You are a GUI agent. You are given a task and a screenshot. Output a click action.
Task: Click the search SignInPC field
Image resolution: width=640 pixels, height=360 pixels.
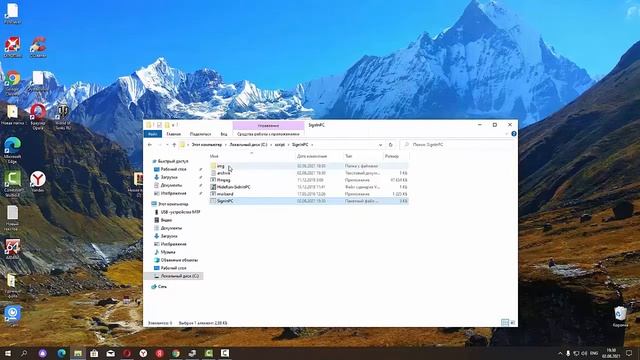tap(457, 145)
